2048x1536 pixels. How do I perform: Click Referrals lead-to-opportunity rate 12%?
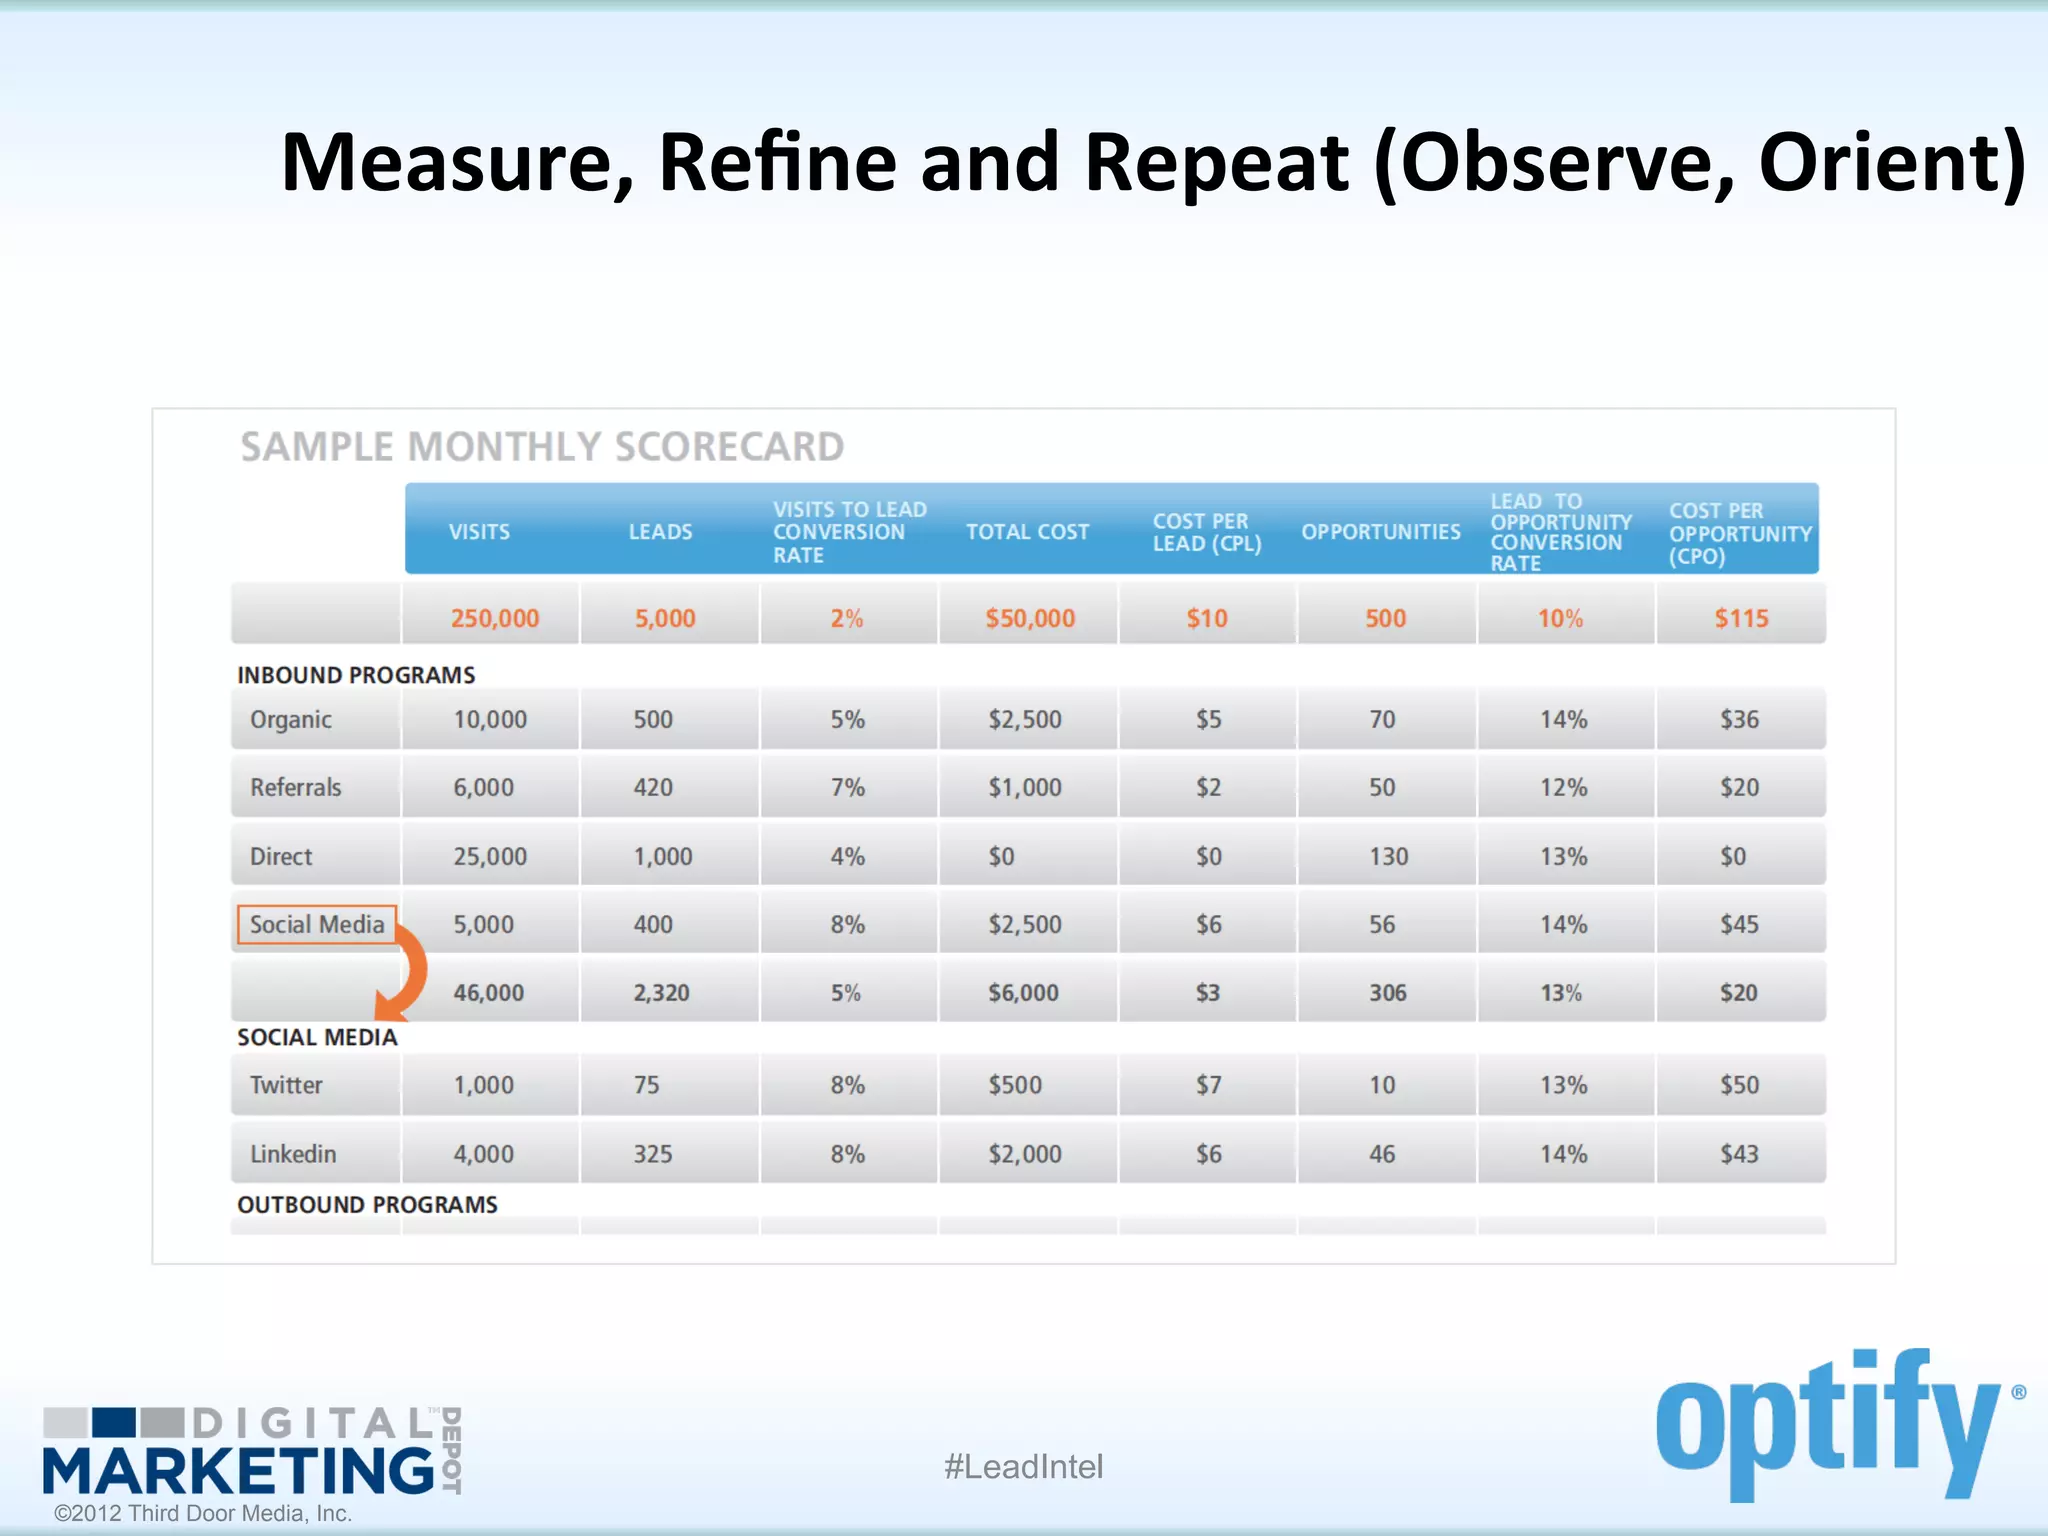[1563, 788]
